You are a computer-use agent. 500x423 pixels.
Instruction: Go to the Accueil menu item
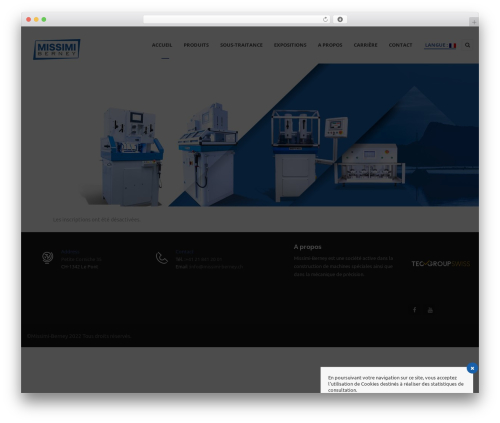pyautogui.click(x=162, y=45)
